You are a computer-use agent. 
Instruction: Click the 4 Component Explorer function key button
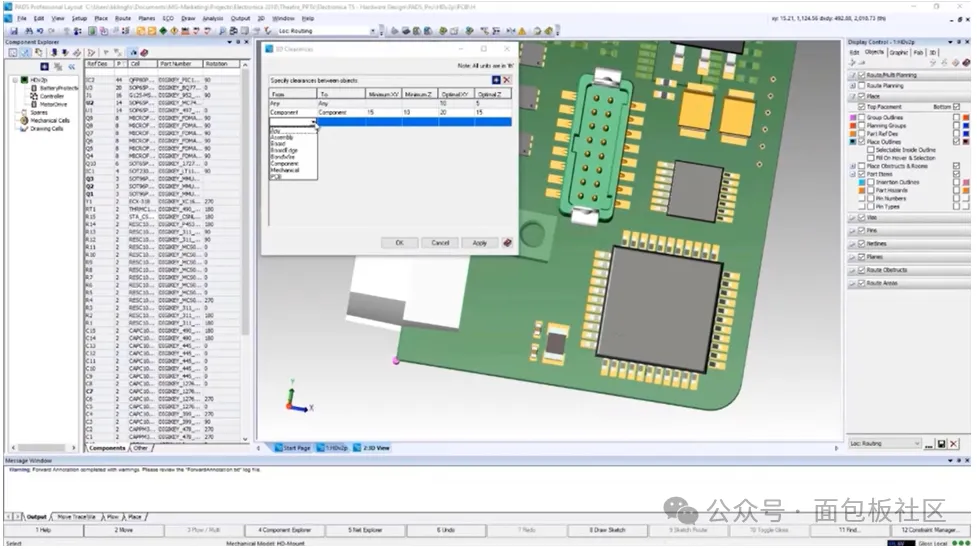coord(284,530)
